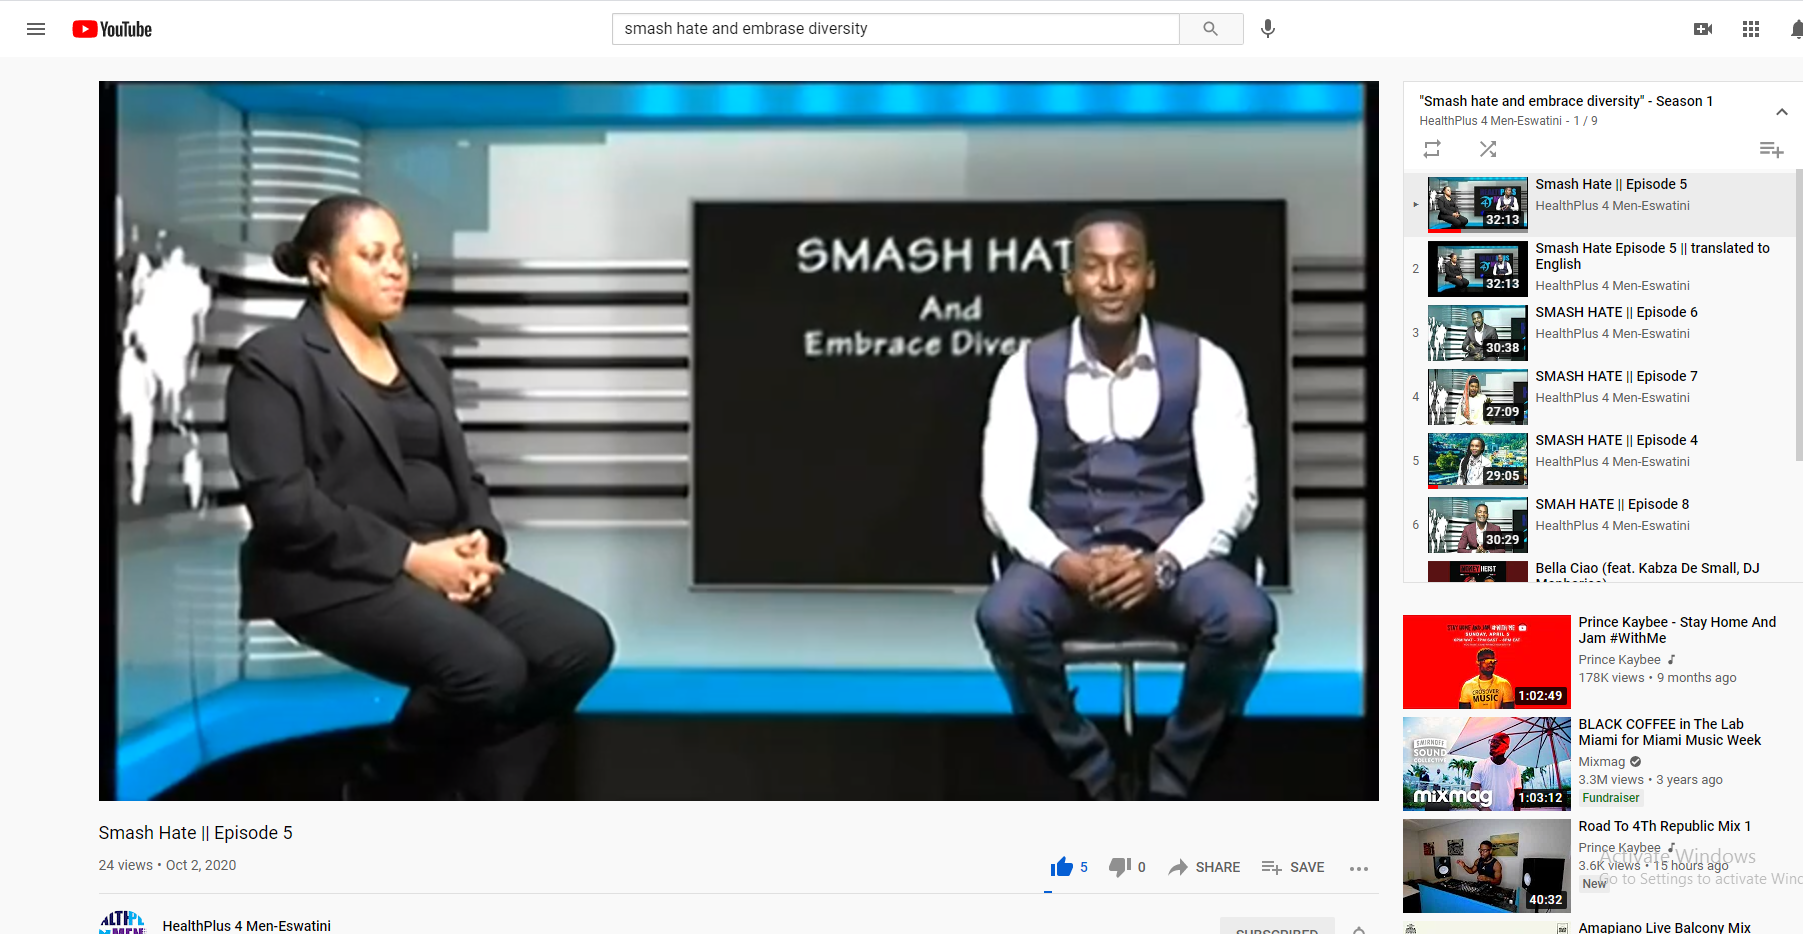Screen dimensions: 1803x934
Task: Start voice search with microphone
Action: (1267, 29)
